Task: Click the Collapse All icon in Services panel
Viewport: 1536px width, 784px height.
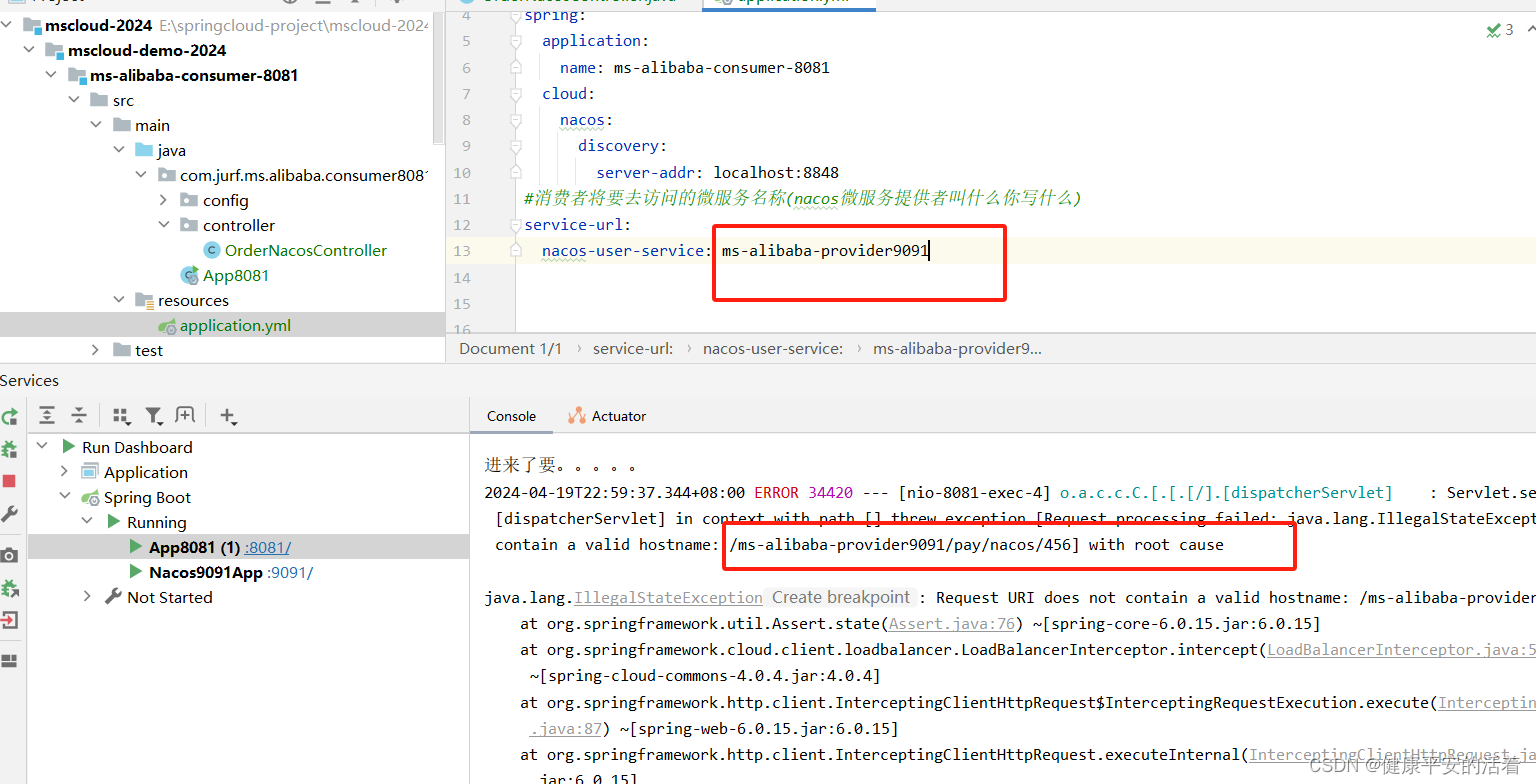Action: [x=78, y=414]
